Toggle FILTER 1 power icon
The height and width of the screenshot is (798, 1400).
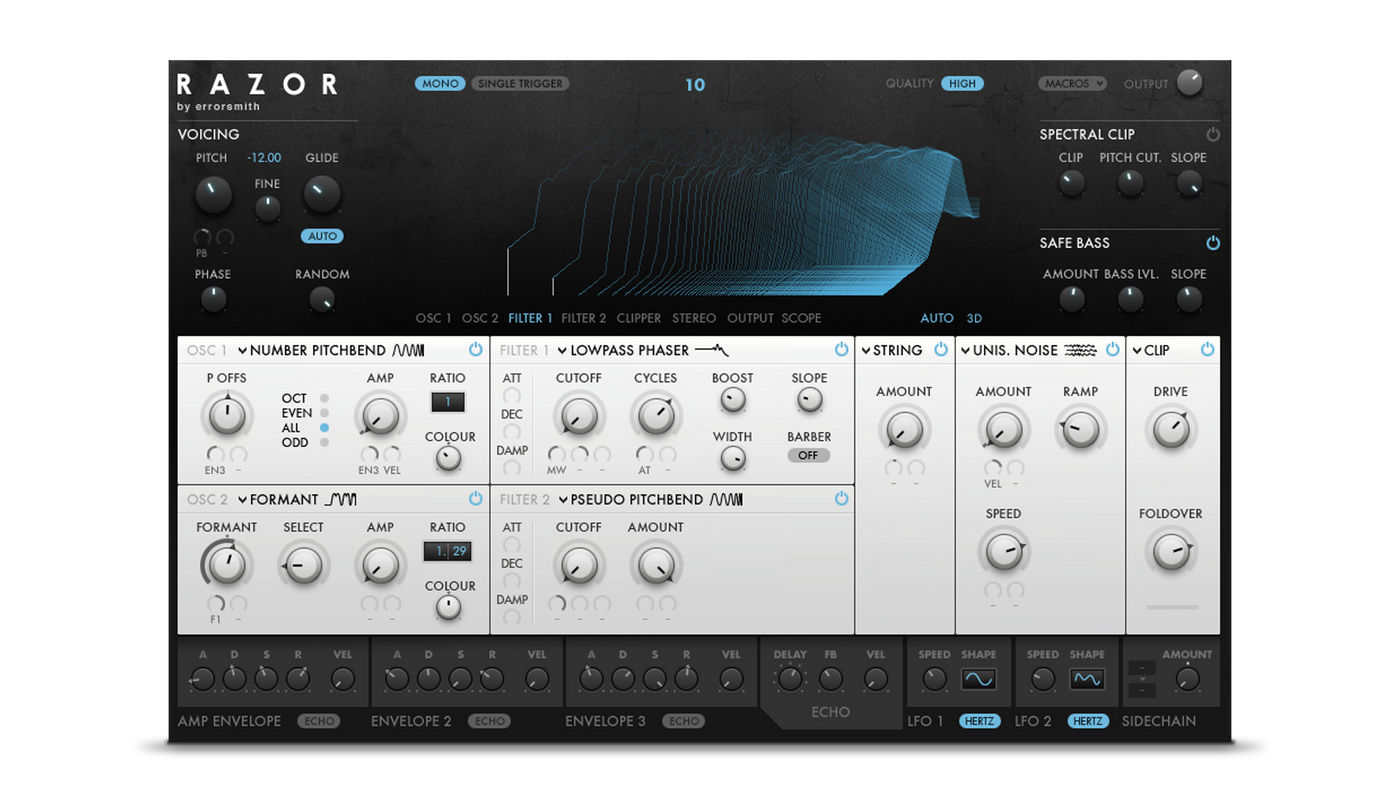pyautogui.click(x=841, y=350)
